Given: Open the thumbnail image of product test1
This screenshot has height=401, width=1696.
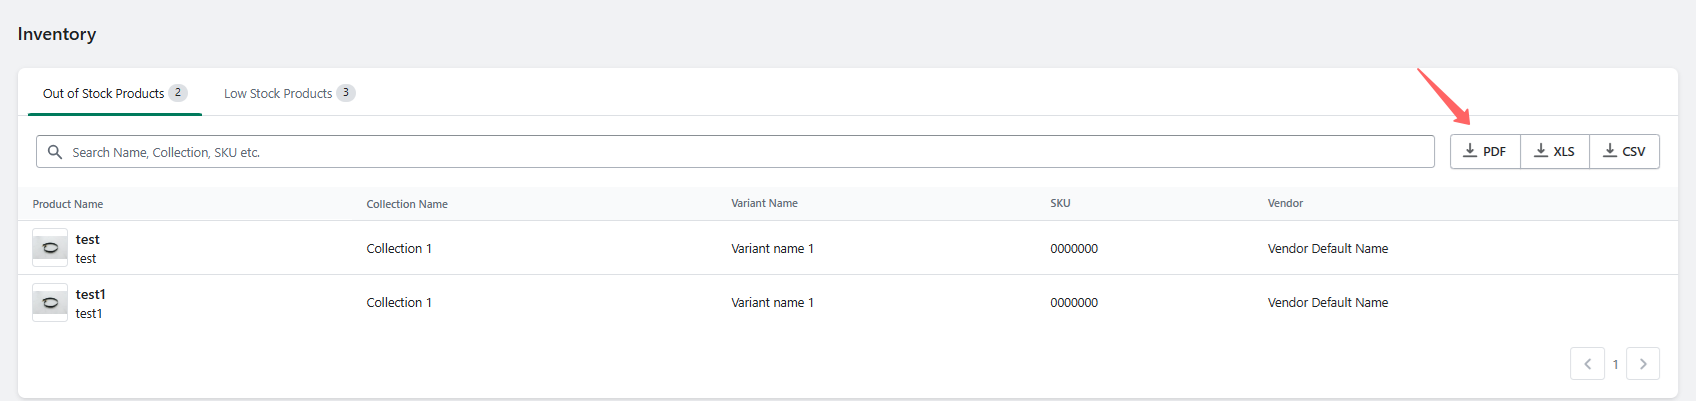Looking at the screenshot, I should pyautogui.click(x=50, y=303).
